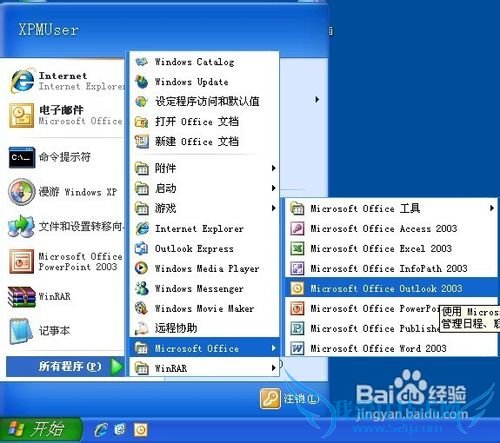The width and height of the screenshot is (500, 443).
Task: Launch the command prompt icon
Action: 22,157
